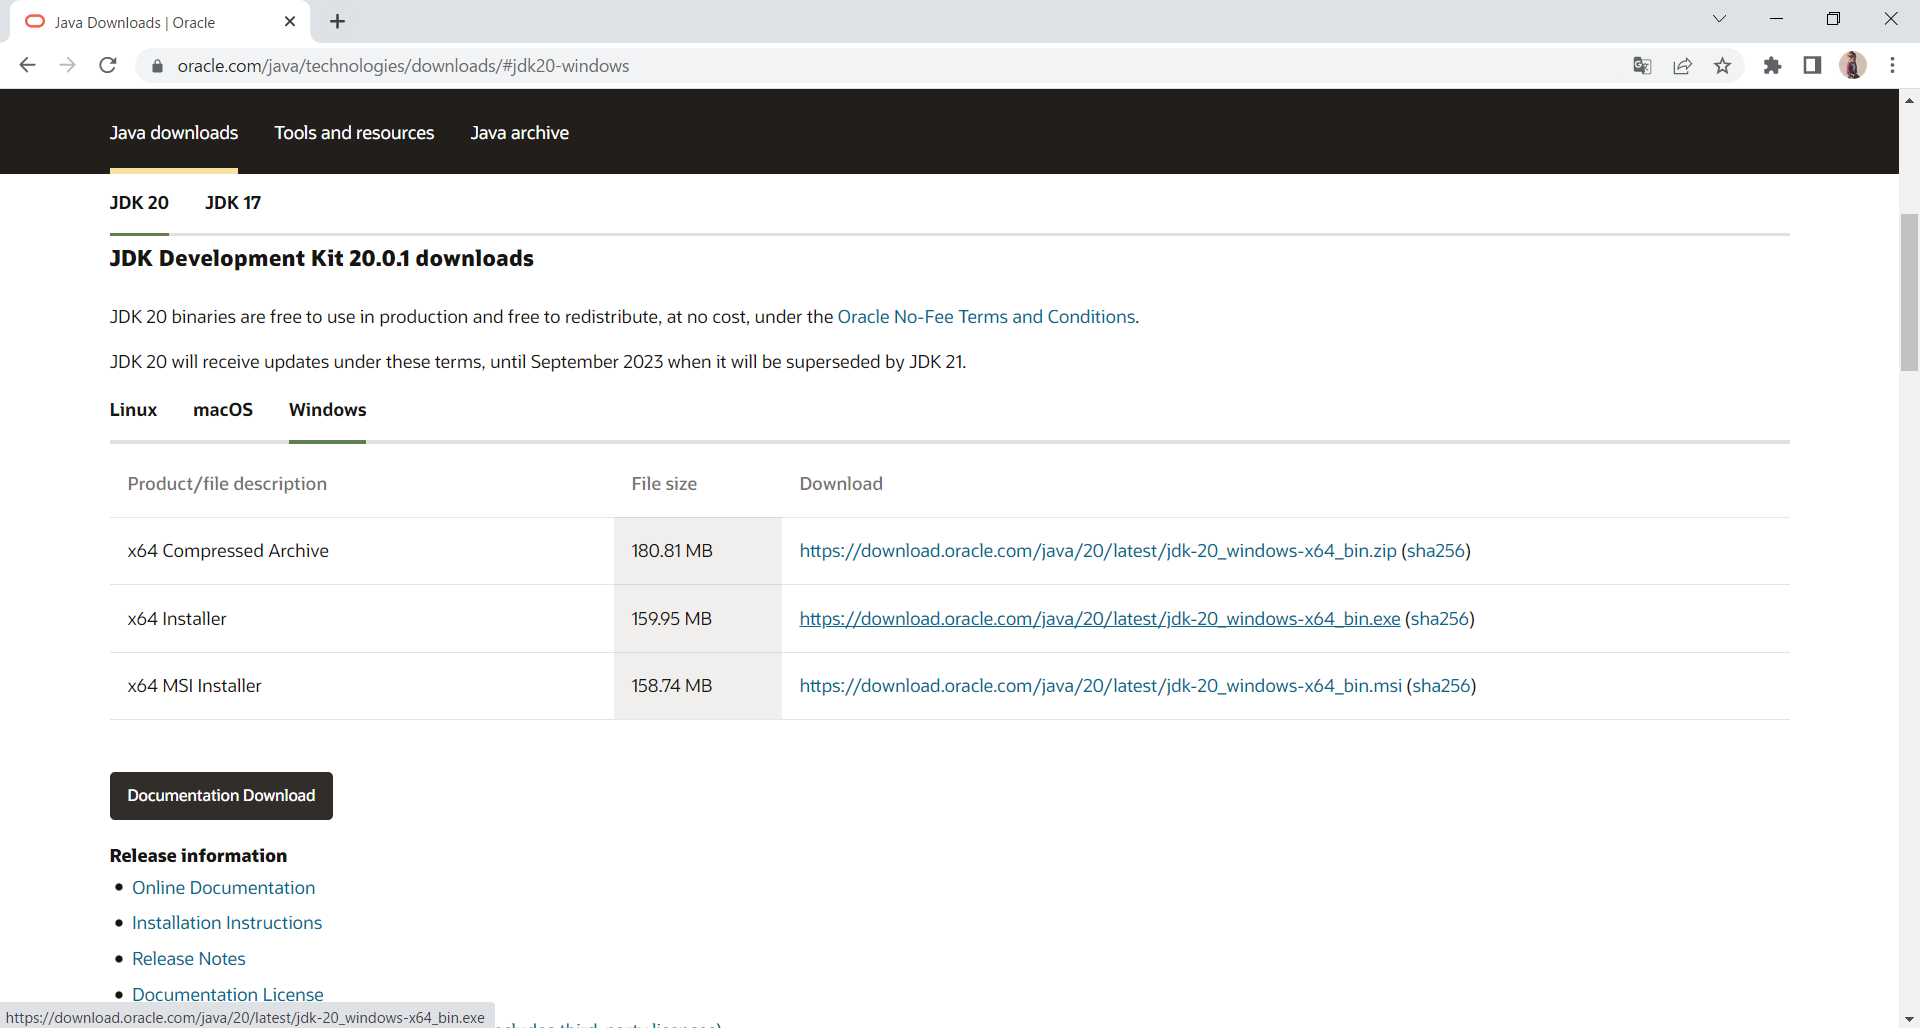This screenshot has height=1028, width=1920.
Task: Open the Java archive menu item
Action: click(520, 133)
